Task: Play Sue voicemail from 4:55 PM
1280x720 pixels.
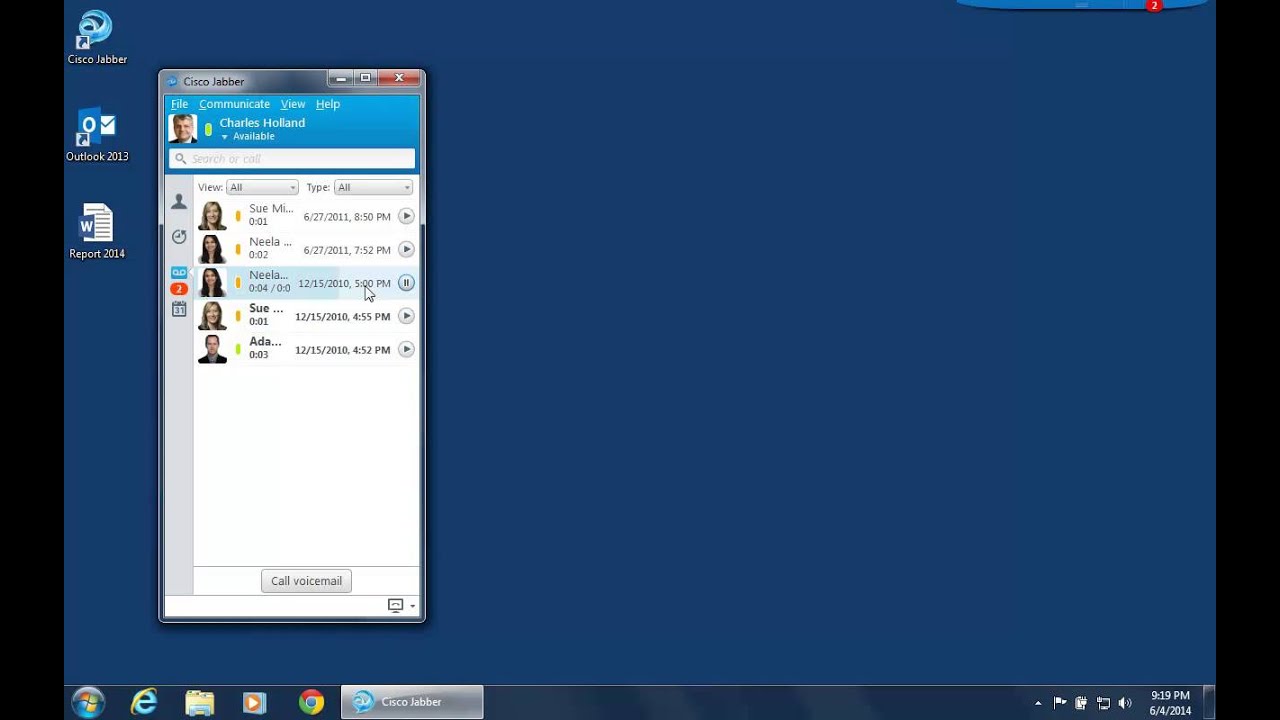Action: pyautogui.click(x=406, y=316)
